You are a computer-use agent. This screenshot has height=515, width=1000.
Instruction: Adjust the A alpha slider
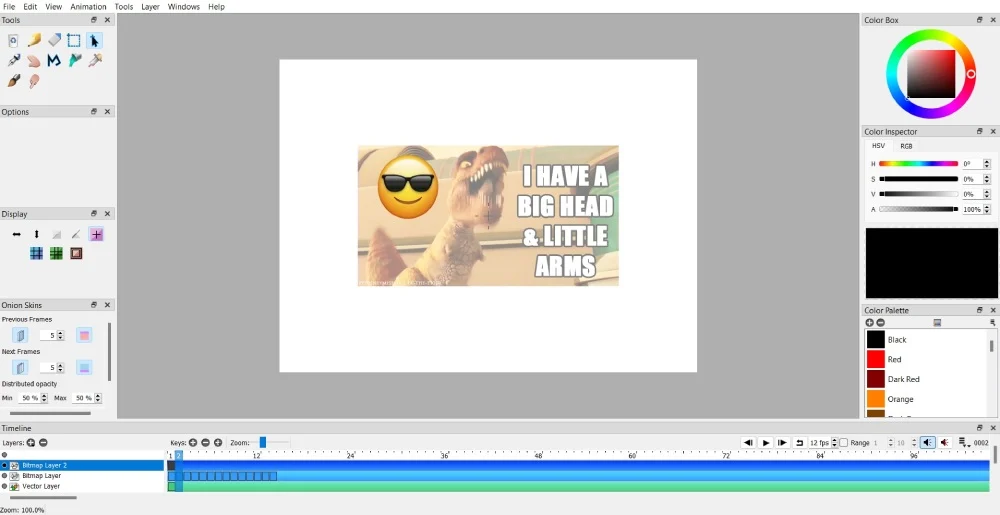[918, 209]
